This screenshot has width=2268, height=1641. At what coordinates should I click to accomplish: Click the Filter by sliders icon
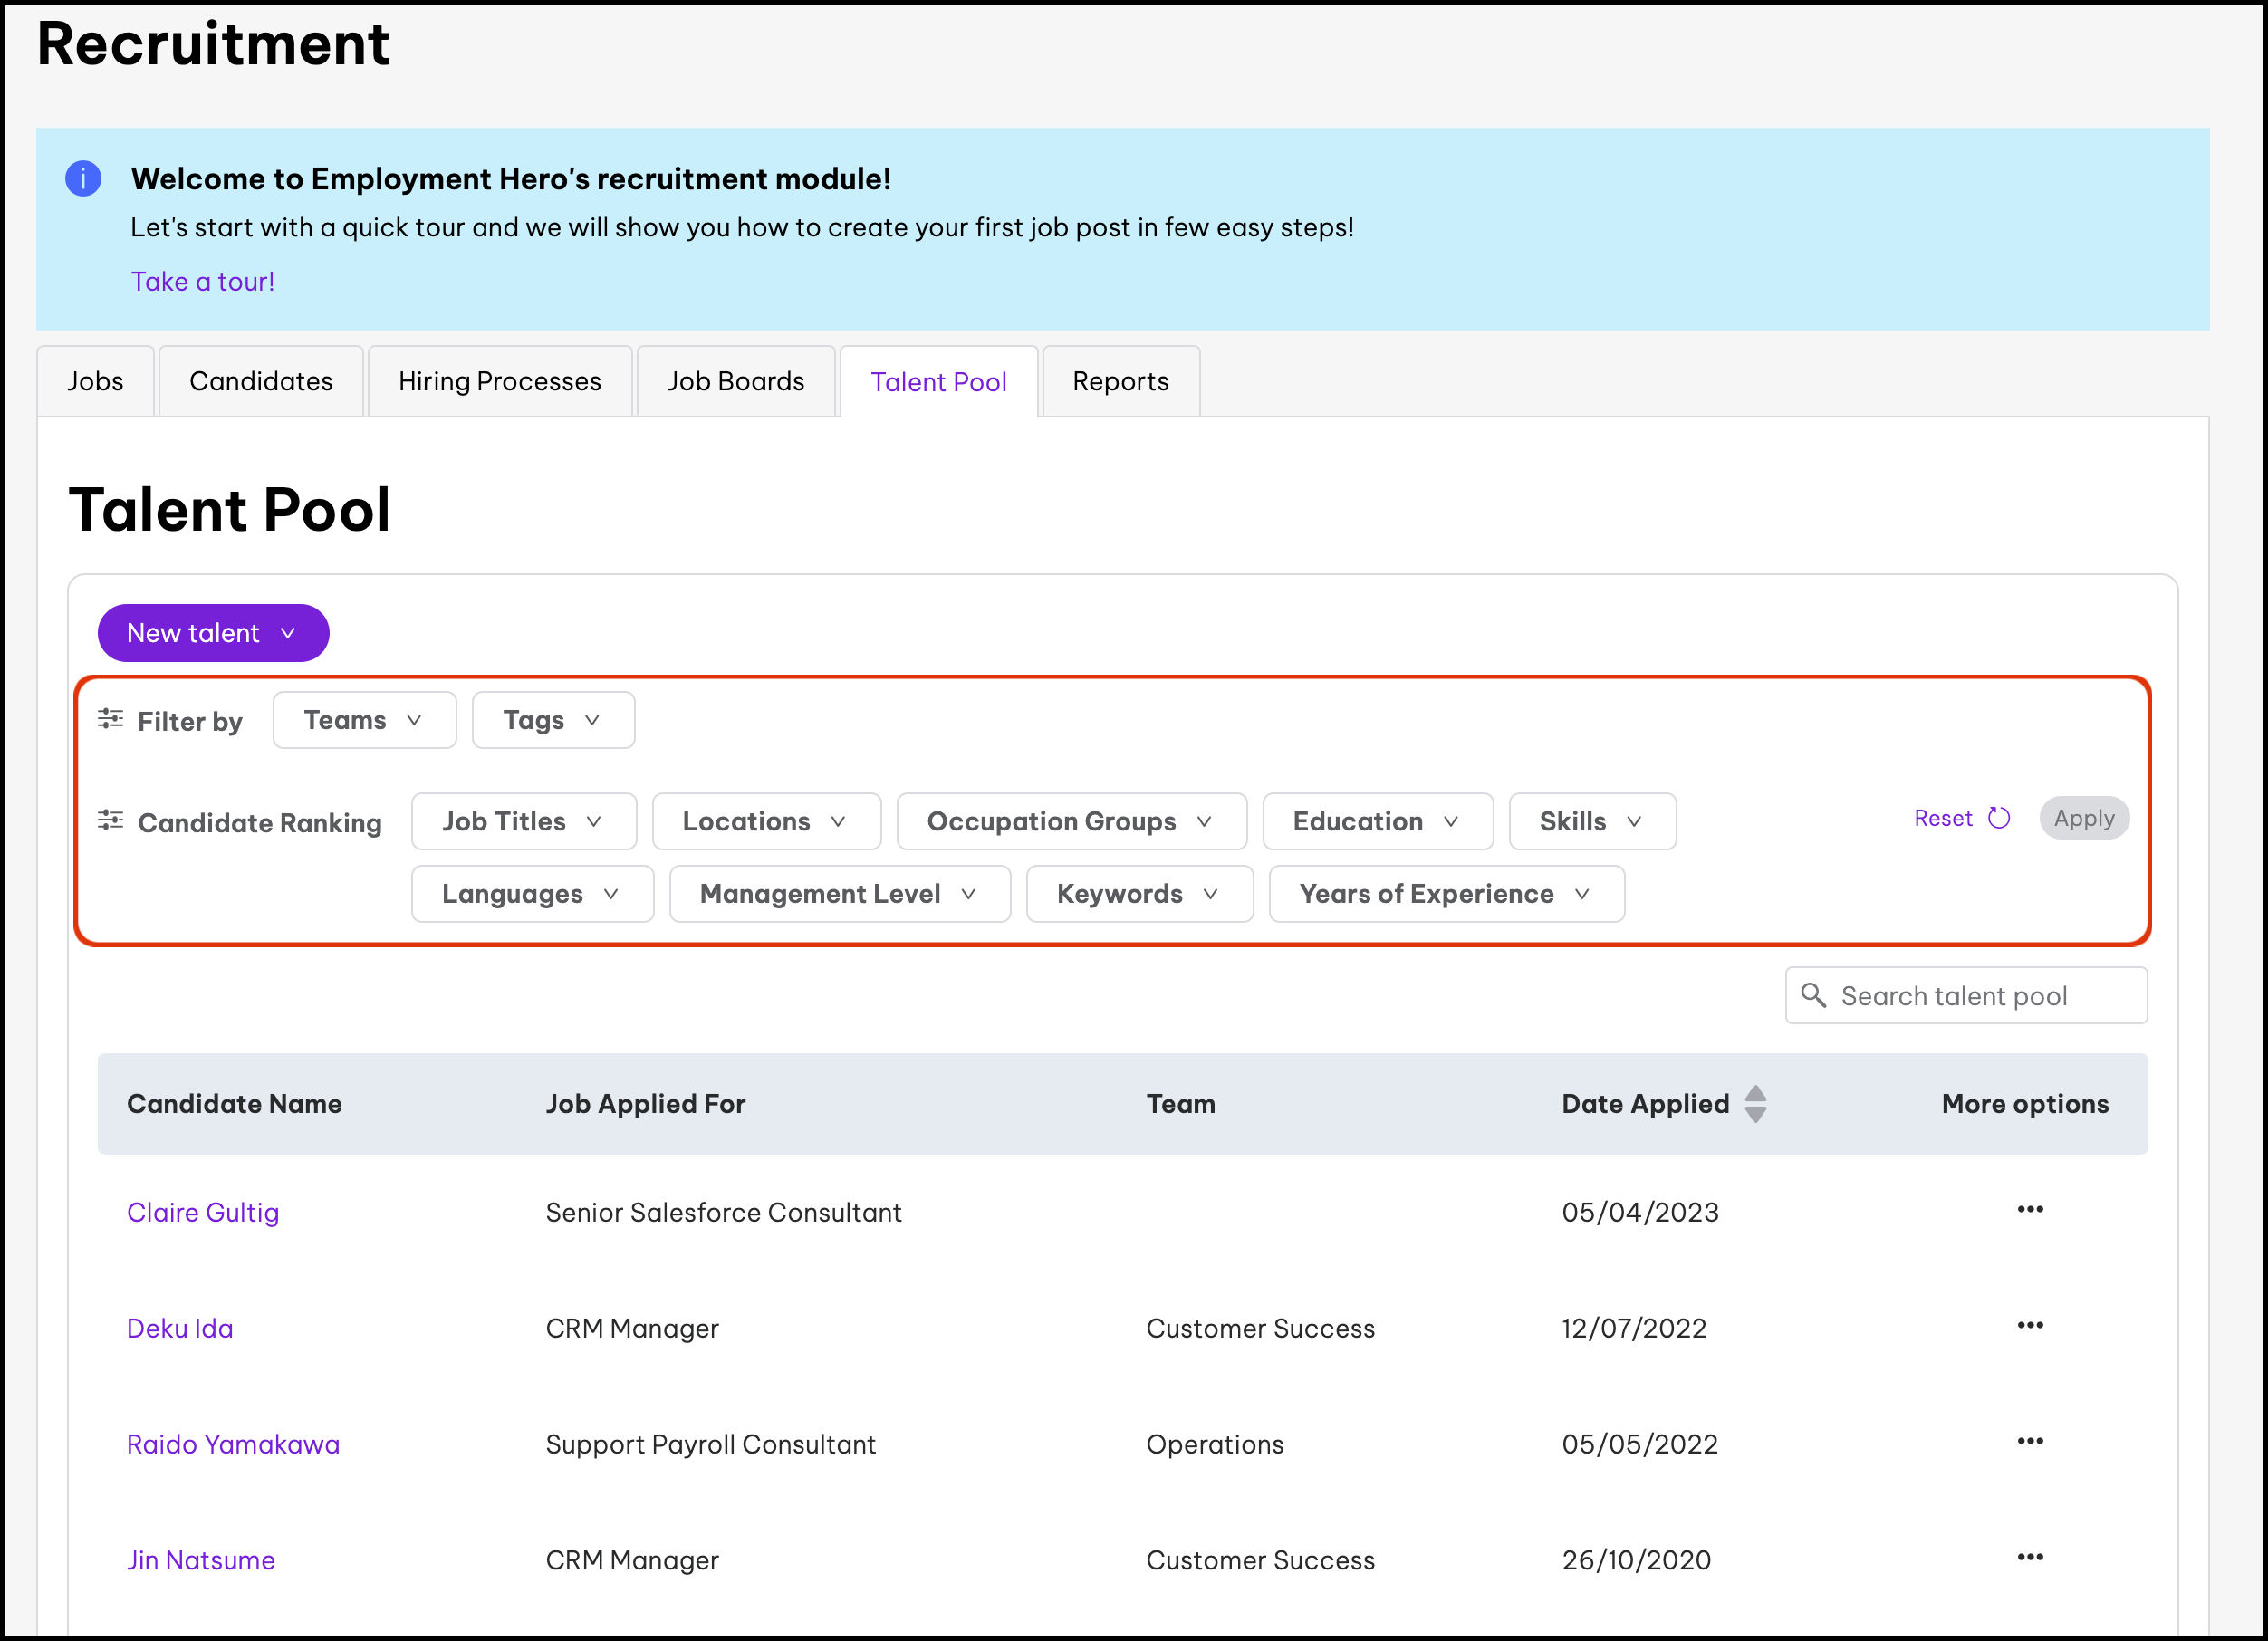(110, 719)
